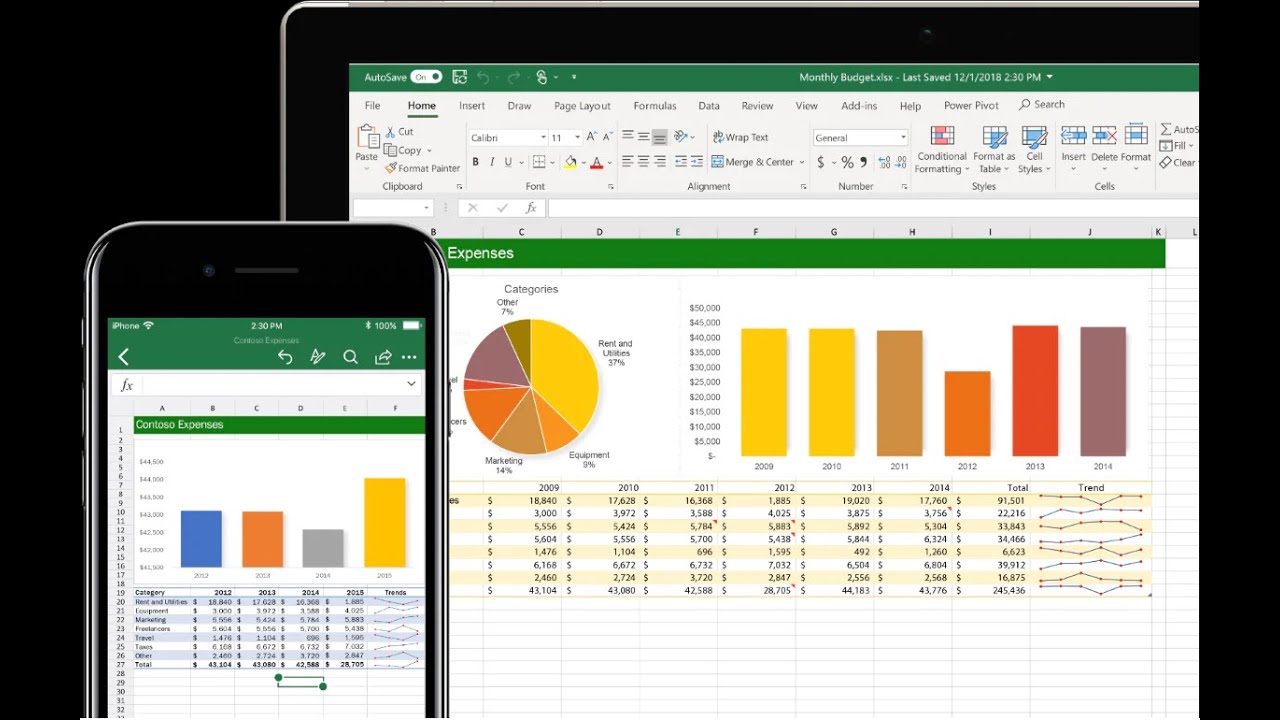Click the Clear button in the Editing group

pyautogui.click(x=1178, y=163)
